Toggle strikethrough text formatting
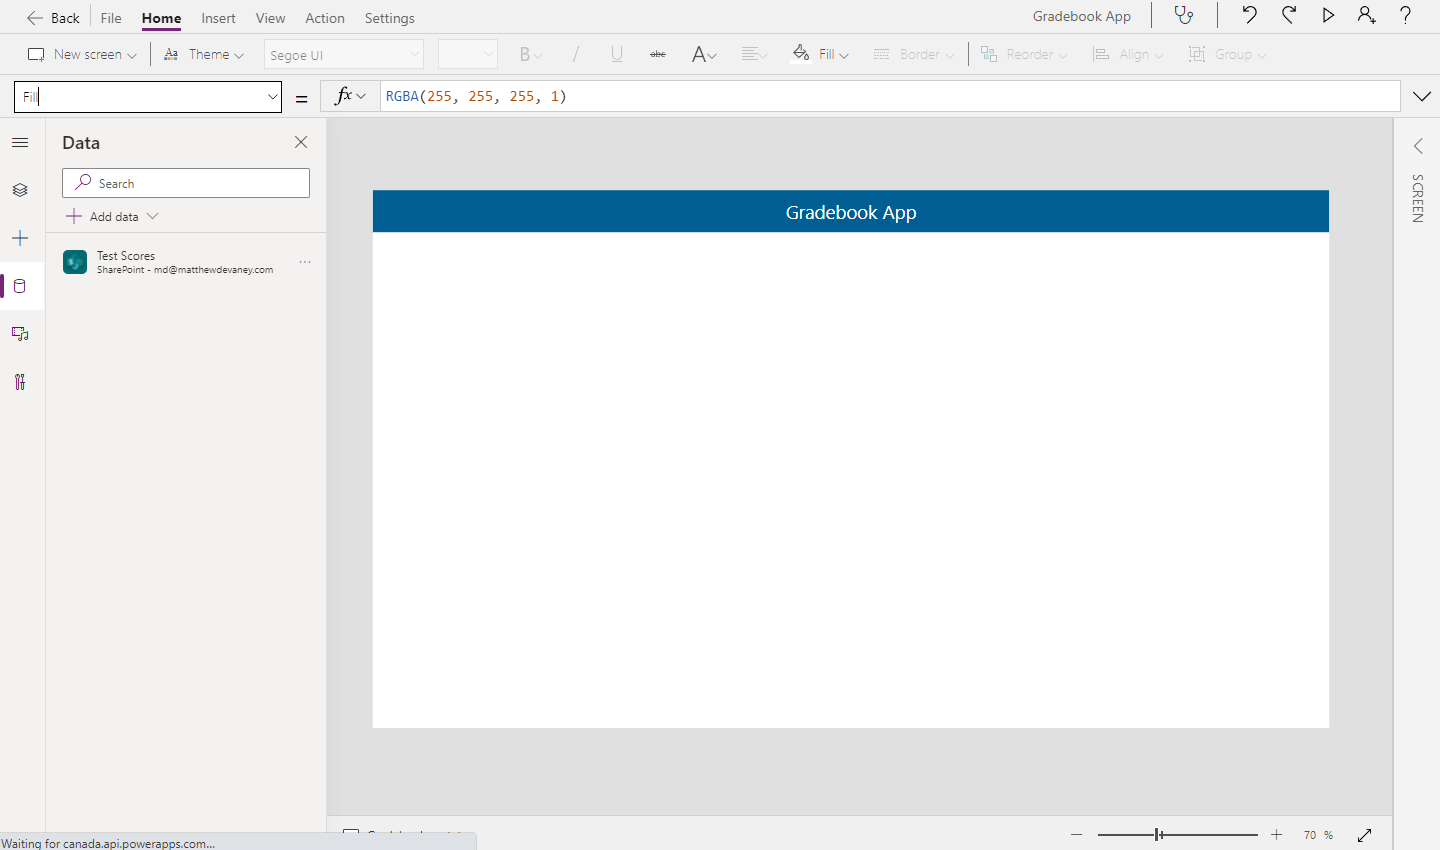Image resolution: width=1440 pixels, height=850 pixels. point(658,53)
